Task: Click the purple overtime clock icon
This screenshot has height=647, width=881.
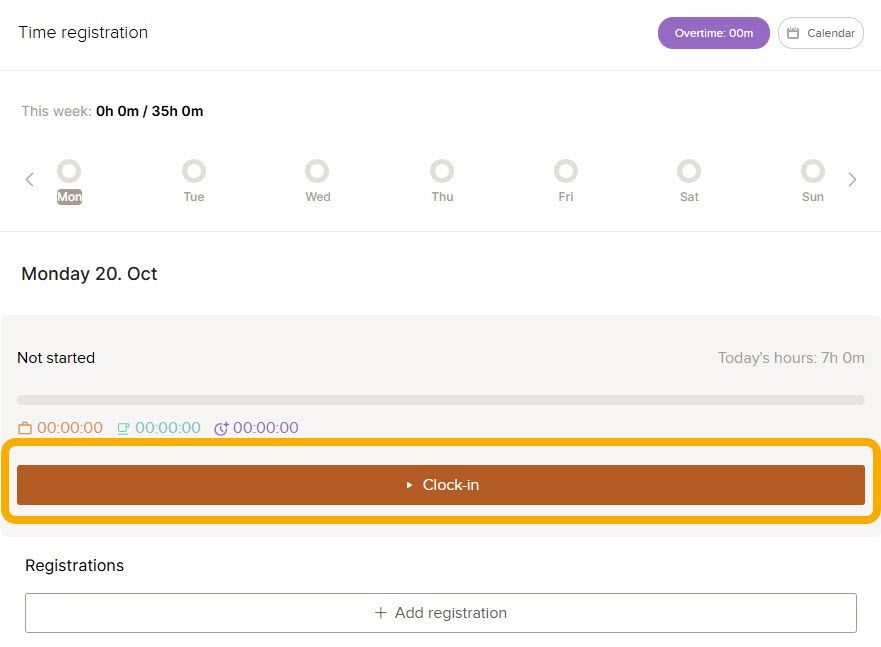Action: coord(221,428)
